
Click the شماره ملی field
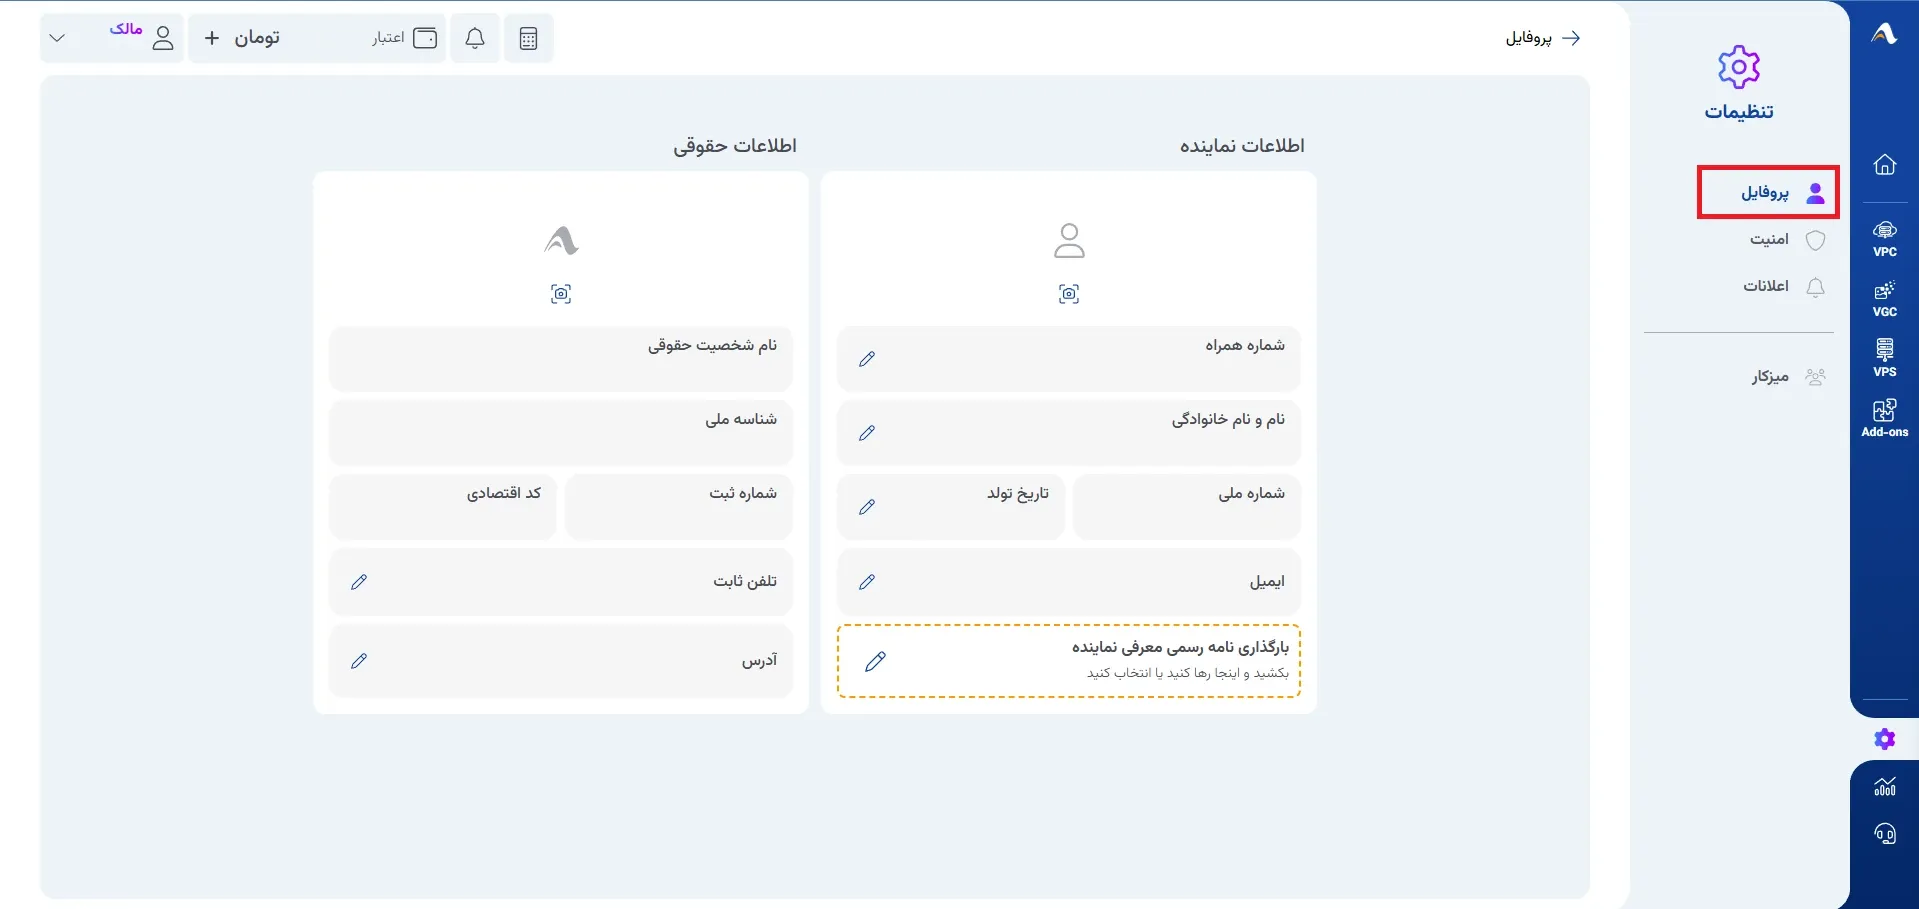click(1186, 507)
